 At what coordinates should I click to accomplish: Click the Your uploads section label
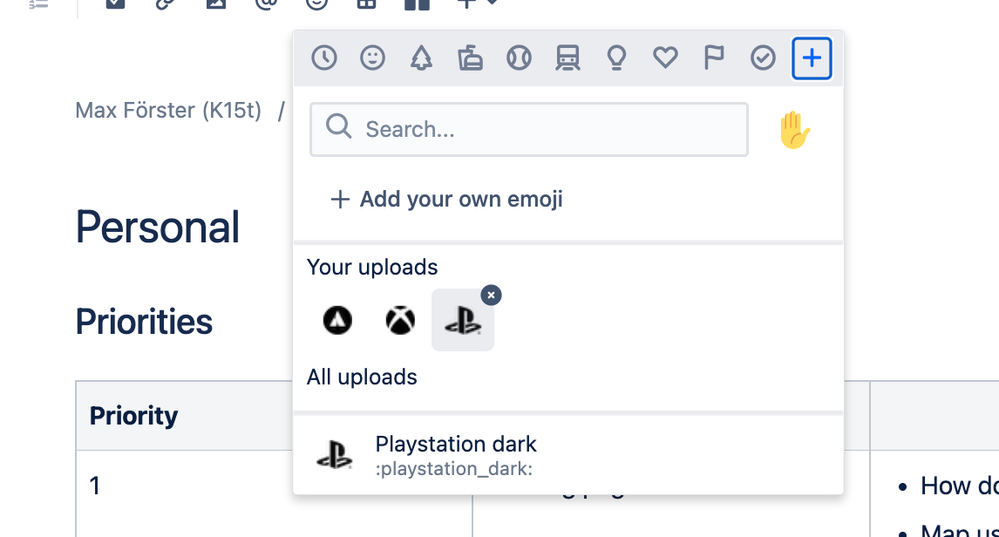click(372, 267)
